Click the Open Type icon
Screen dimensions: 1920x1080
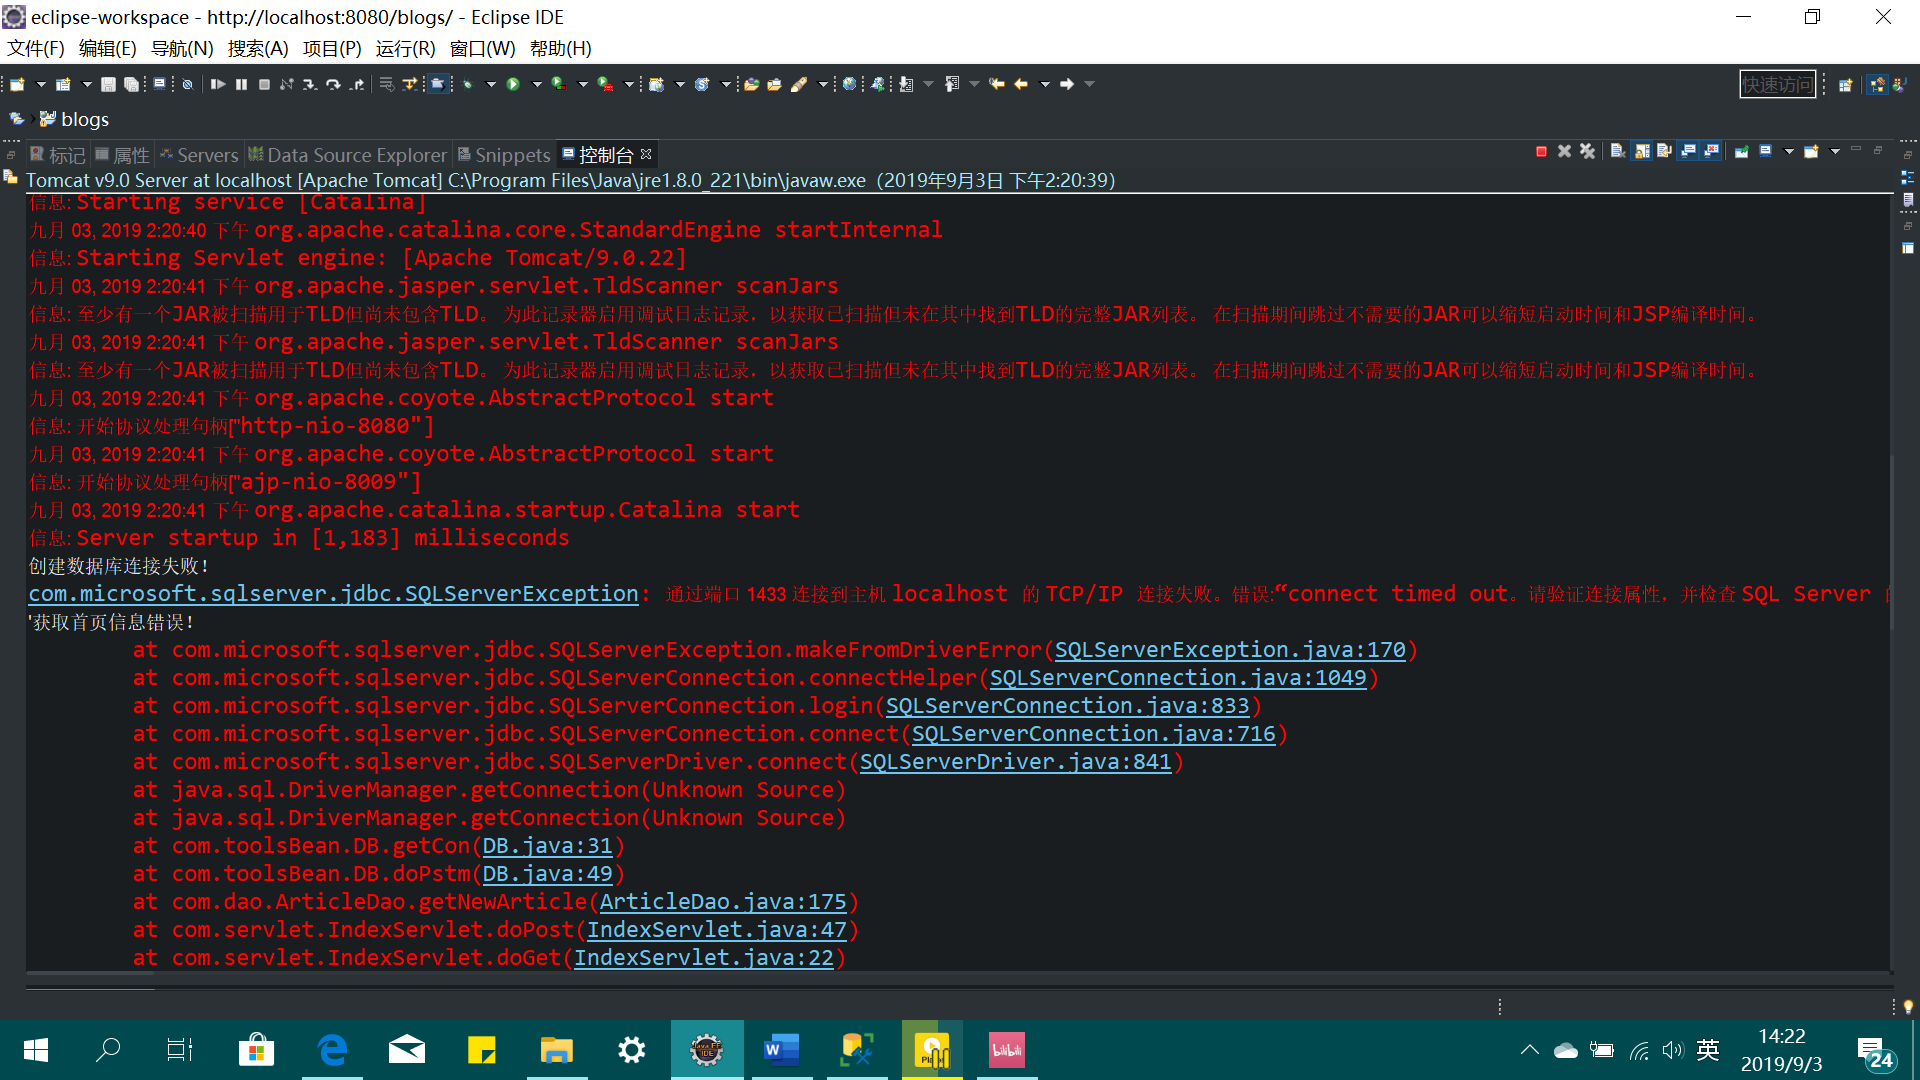point(751,84)
